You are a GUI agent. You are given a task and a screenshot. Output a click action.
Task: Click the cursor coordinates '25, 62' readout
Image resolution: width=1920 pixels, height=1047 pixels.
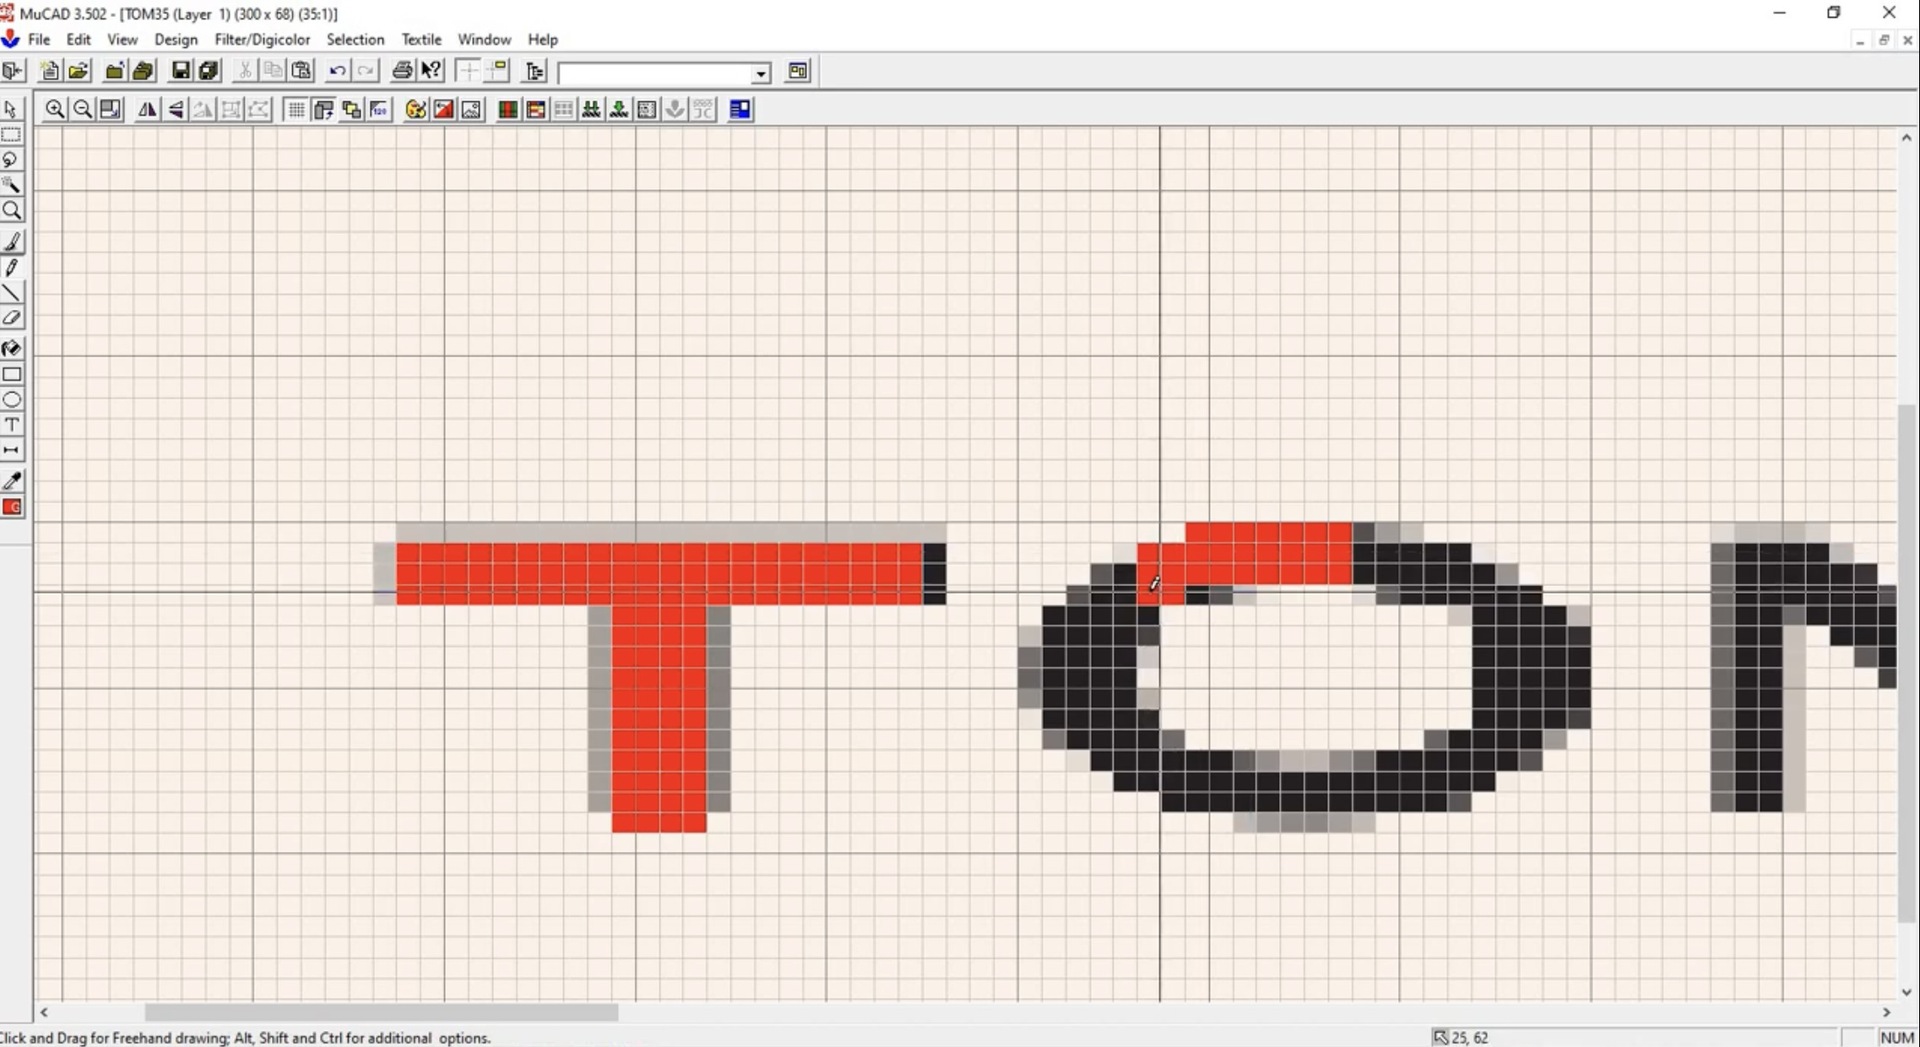click(x=1469, y=1038)
